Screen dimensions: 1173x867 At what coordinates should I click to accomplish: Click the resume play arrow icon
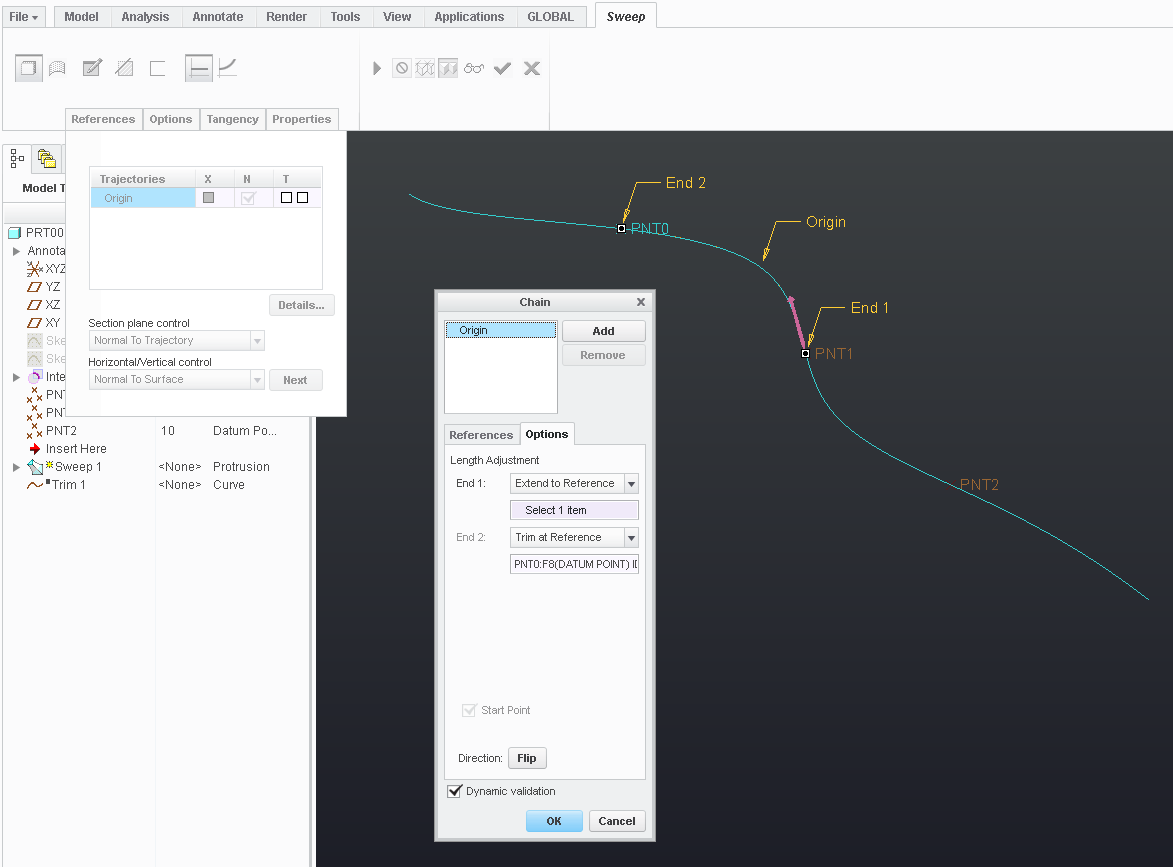pyautogui.click(x=377, y=69)
